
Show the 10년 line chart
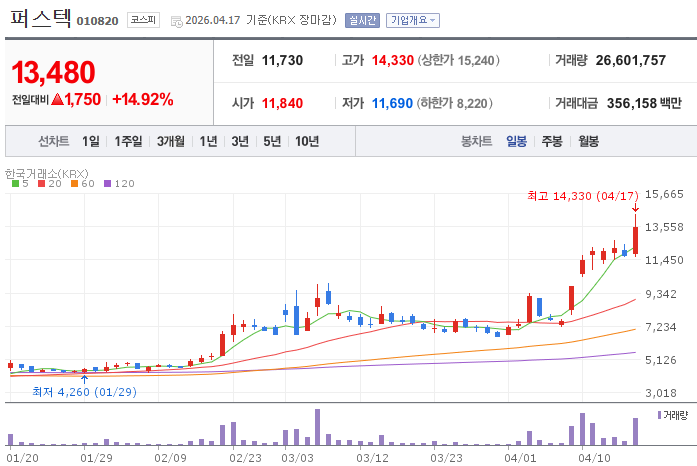tap(307, 141)
